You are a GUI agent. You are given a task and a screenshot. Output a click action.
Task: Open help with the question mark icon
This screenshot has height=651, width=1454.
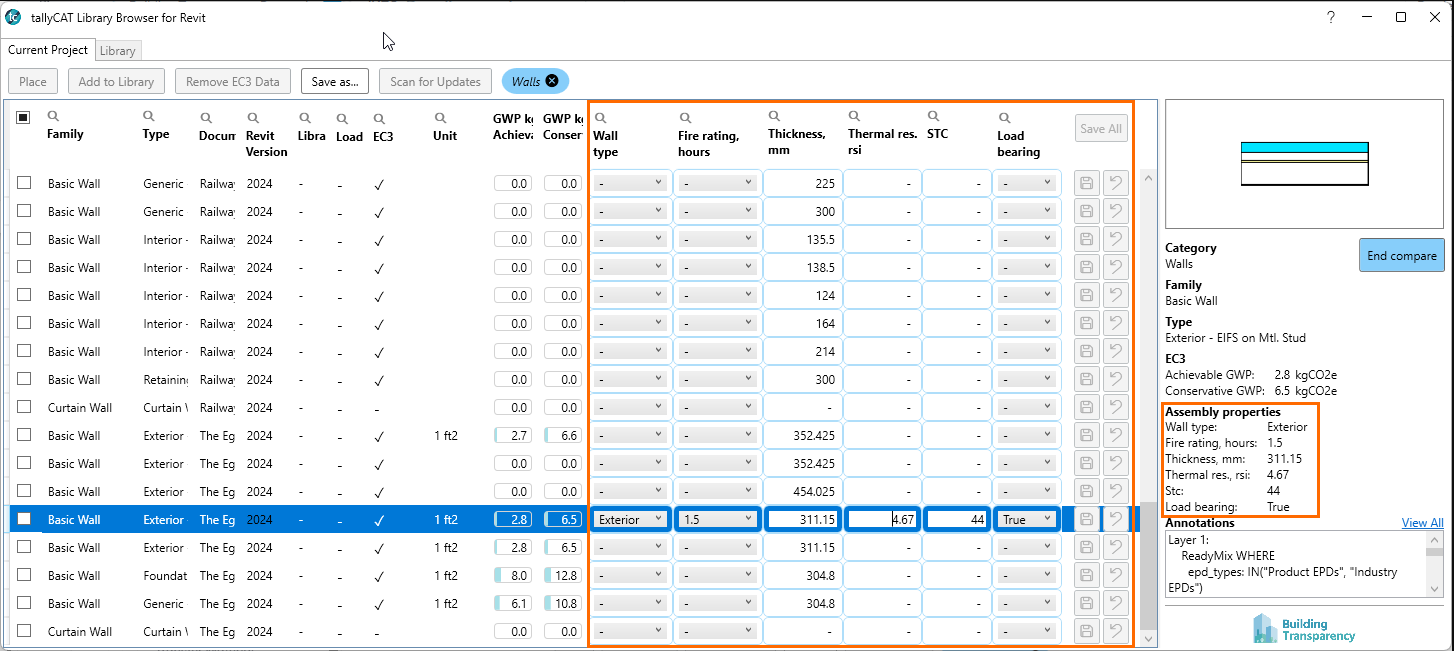click(x=1331, y=17)
